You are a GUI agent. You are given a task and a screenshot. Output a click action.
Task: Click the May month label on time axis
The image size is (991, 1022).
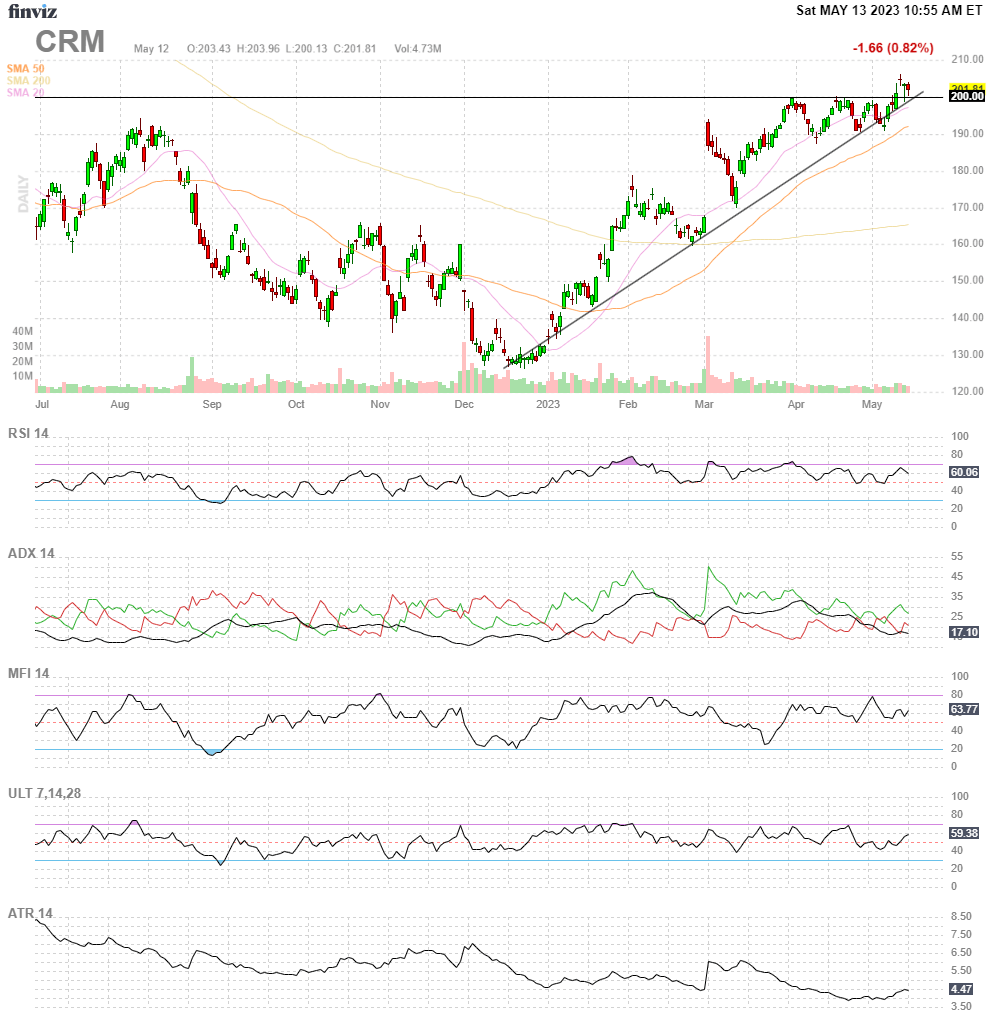click(x=872, y=404)
